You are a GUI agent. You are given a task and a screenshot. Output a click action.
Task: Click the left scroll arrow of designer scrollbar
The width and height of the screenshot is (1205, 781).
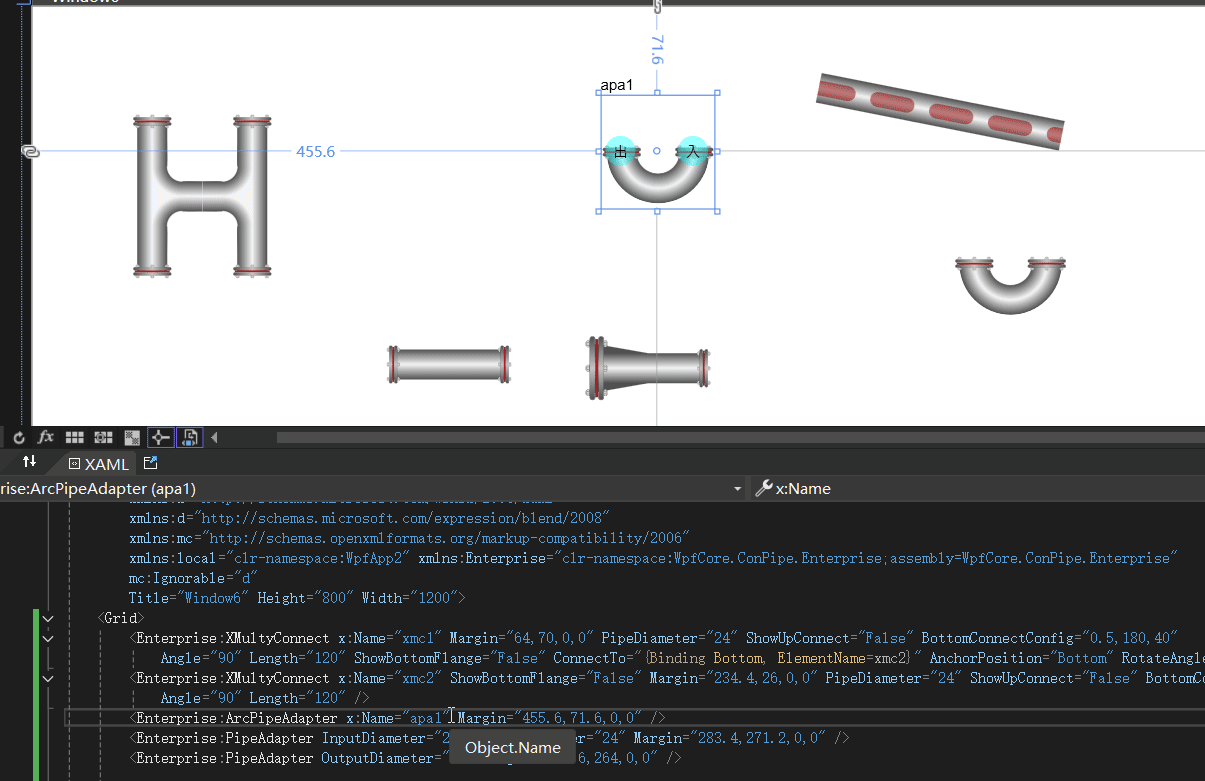coord(213,437)
